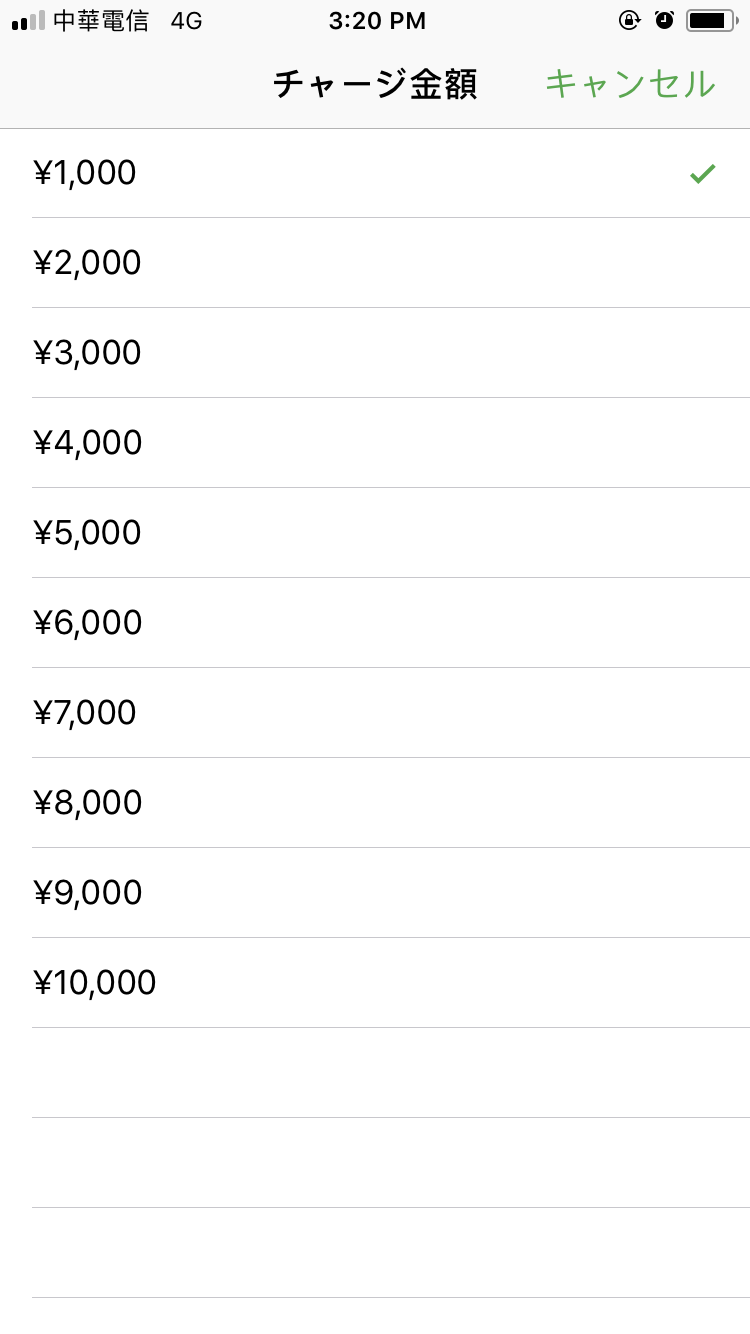750x1334 pixels.
Task: Choose ¥3,000 as charge amount
Action: coord(88,353)
